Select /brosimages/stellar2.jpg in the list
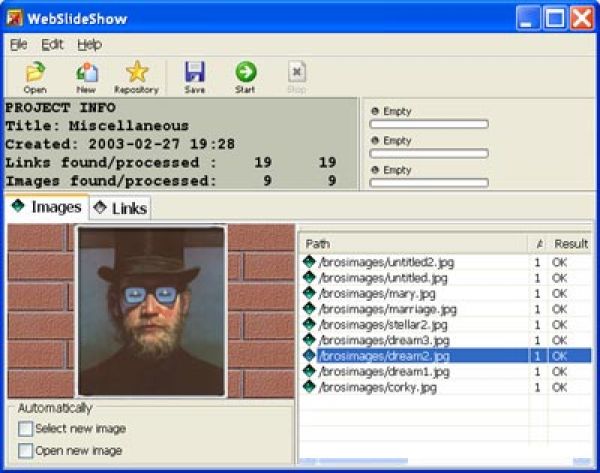 [x=383, y=325]
